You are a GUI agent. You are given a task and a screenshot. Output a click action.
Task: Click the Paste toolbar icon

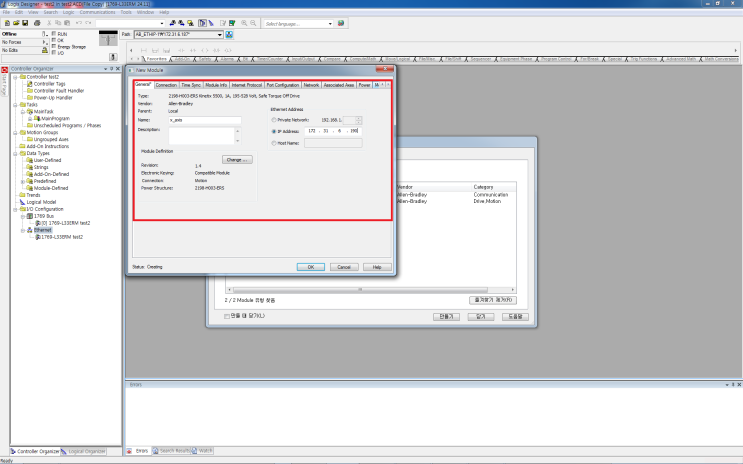(x=67, y=23)
